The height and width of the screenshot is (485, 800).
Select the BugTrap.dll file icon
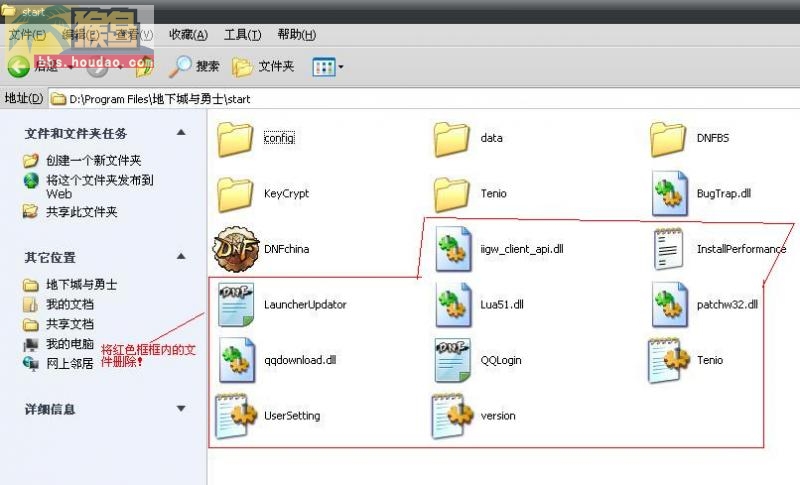pyautogui.click(x=670, y=194)
